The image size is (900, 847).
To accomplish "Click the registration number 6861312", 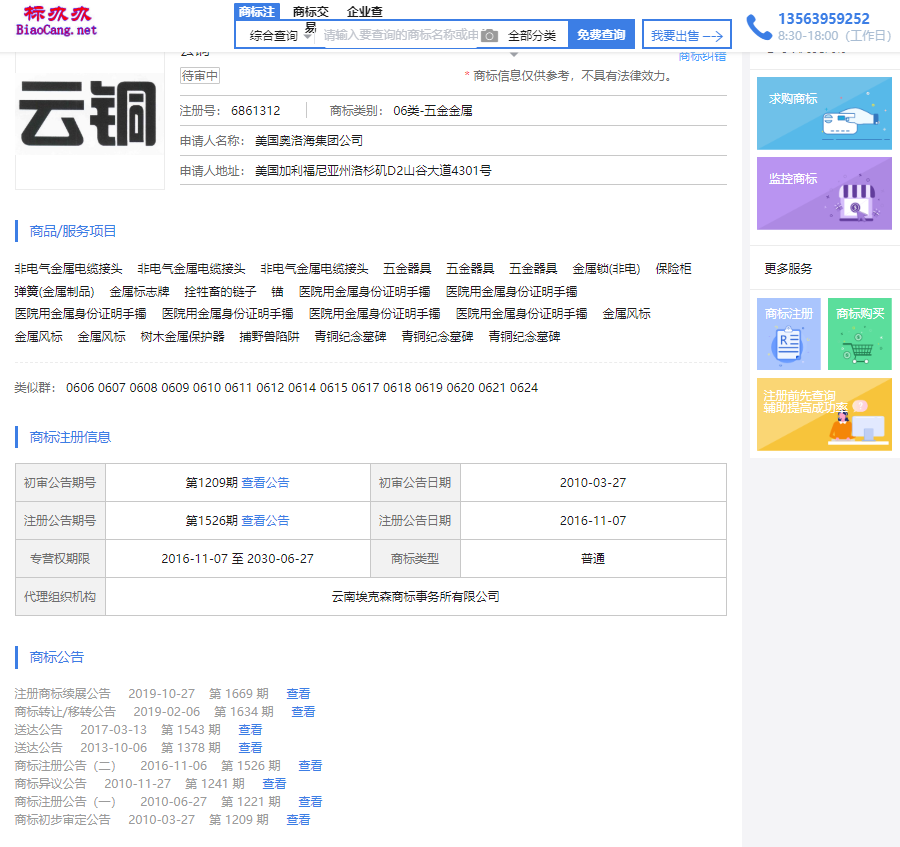I will point(256,111).
